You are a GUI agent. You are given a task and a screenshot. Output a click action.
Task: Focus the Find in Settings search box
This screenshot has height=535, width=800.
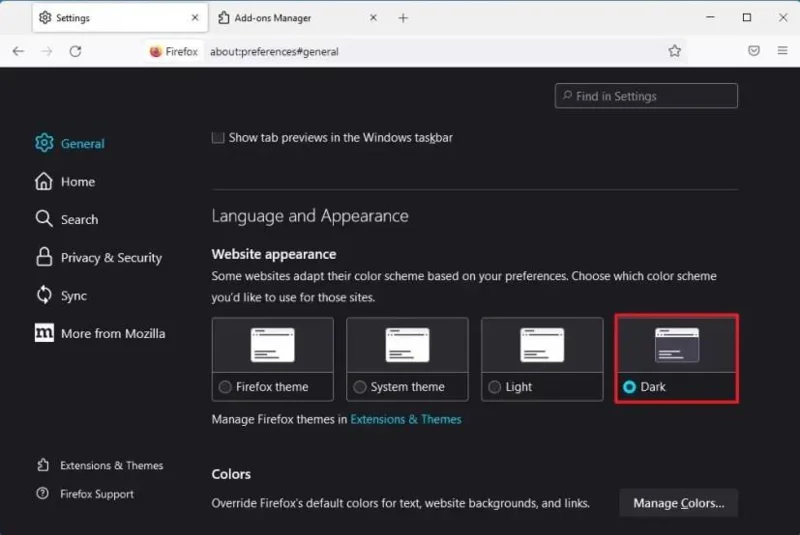coord(646,96)
